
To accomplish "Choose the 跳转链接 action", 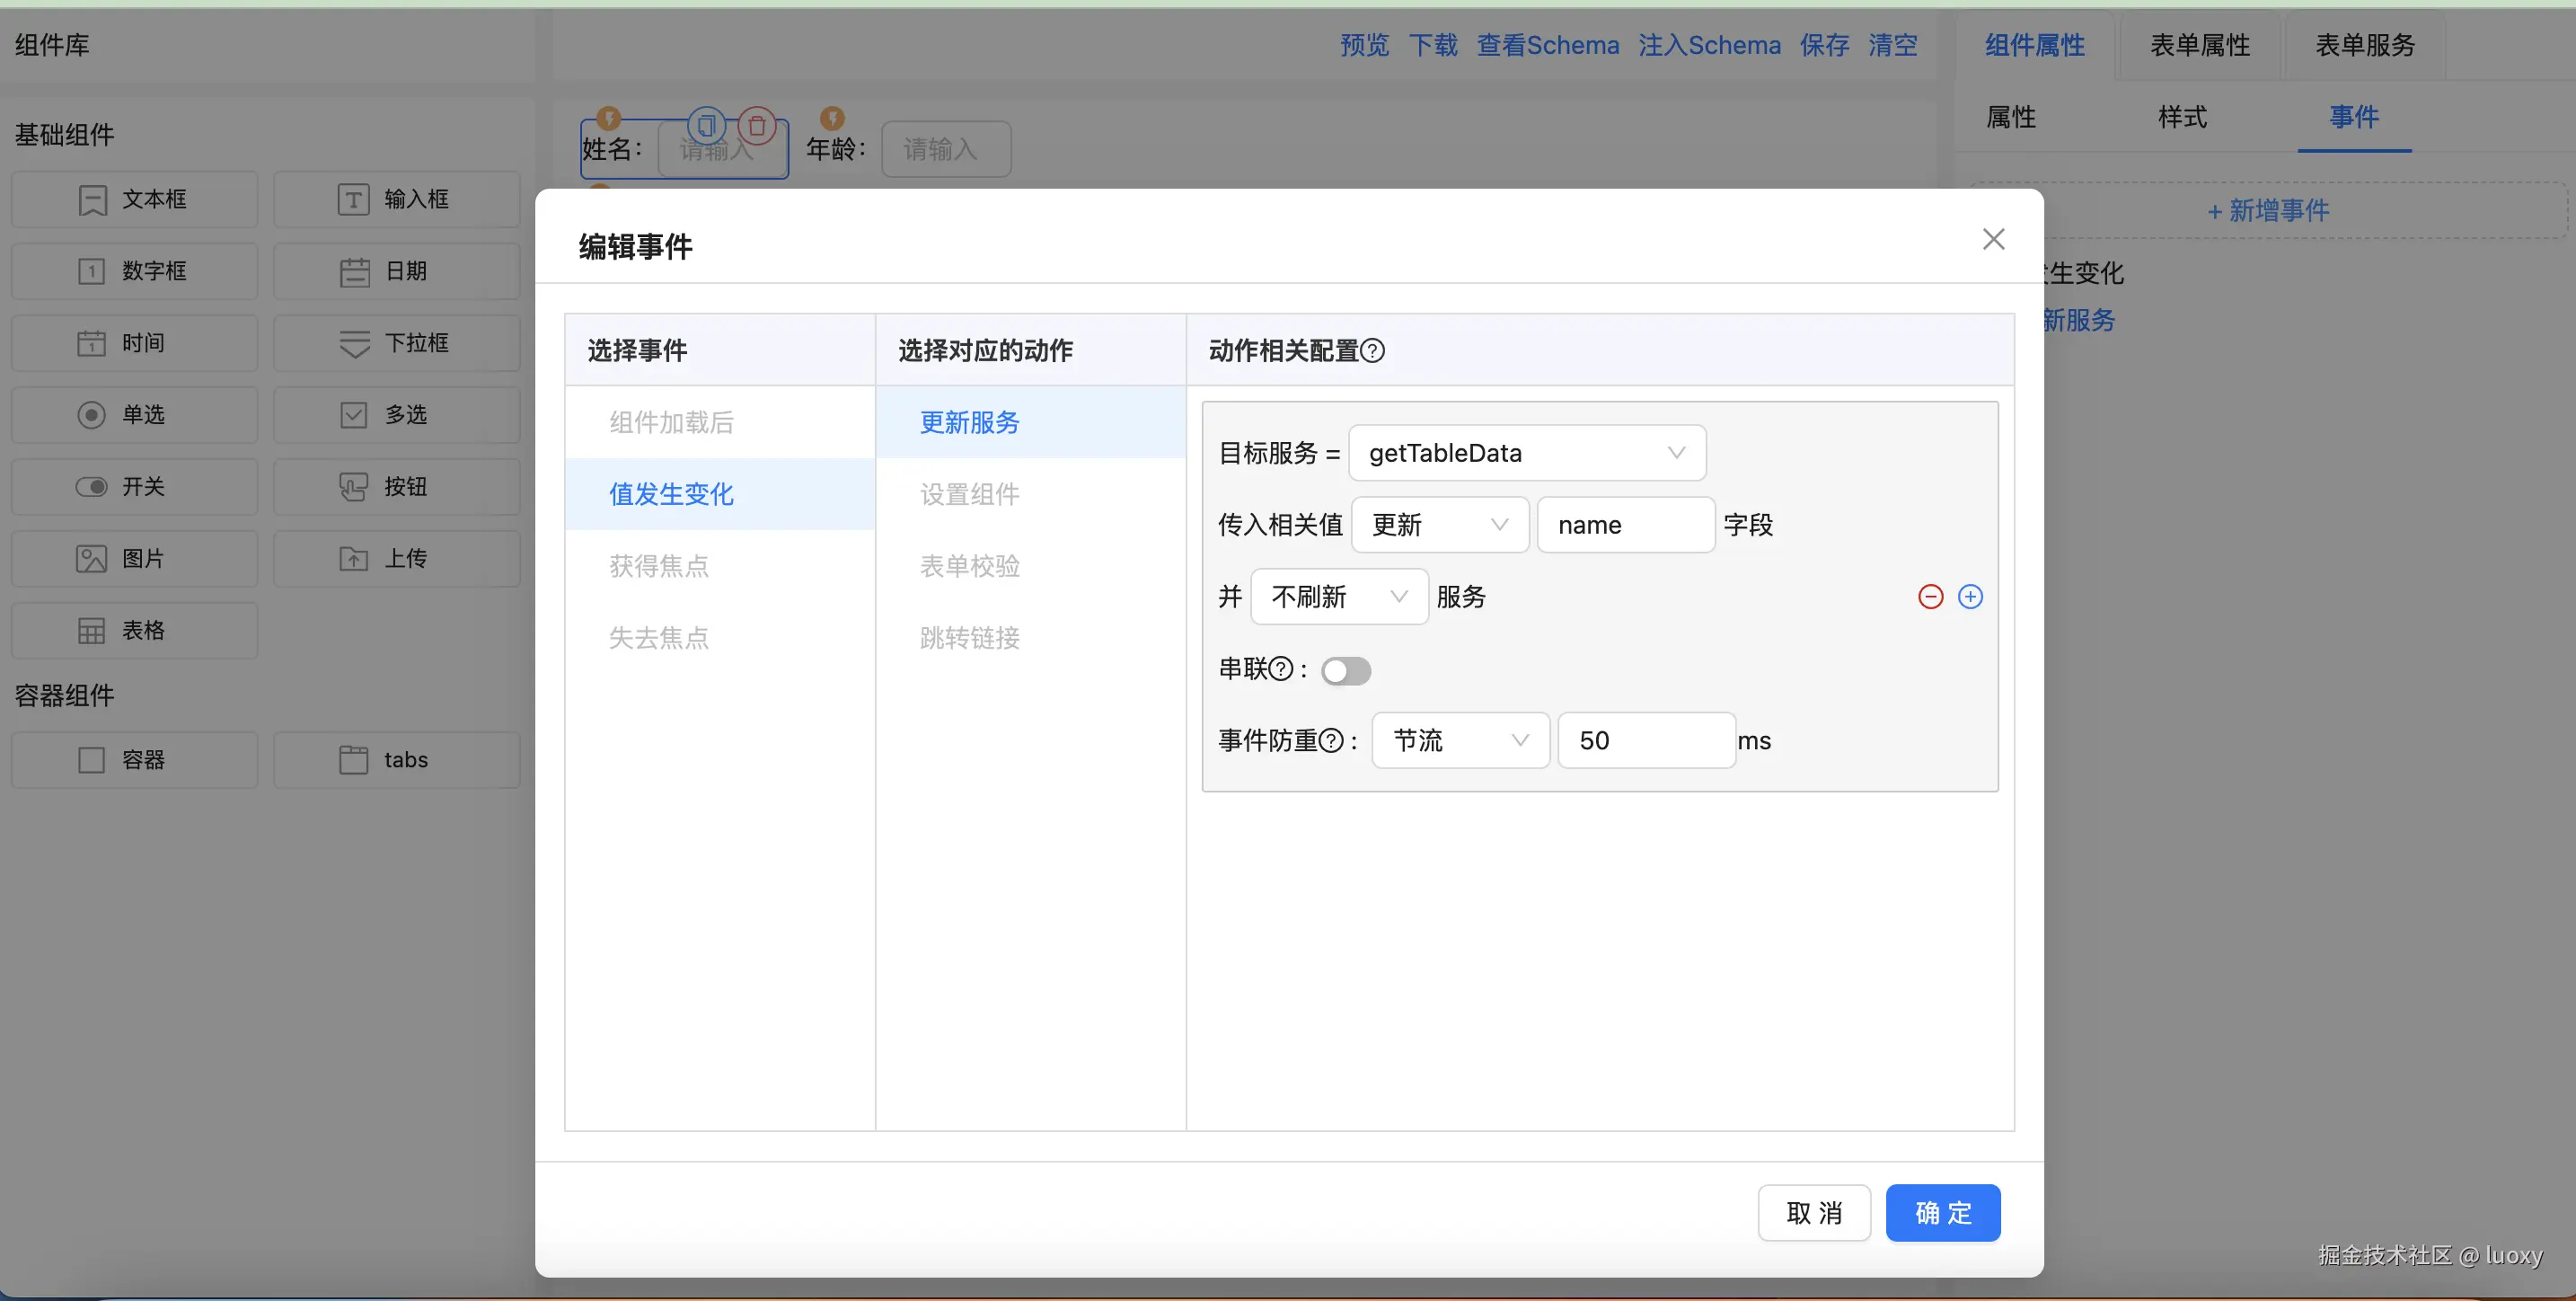I will (x=969, y=638).
